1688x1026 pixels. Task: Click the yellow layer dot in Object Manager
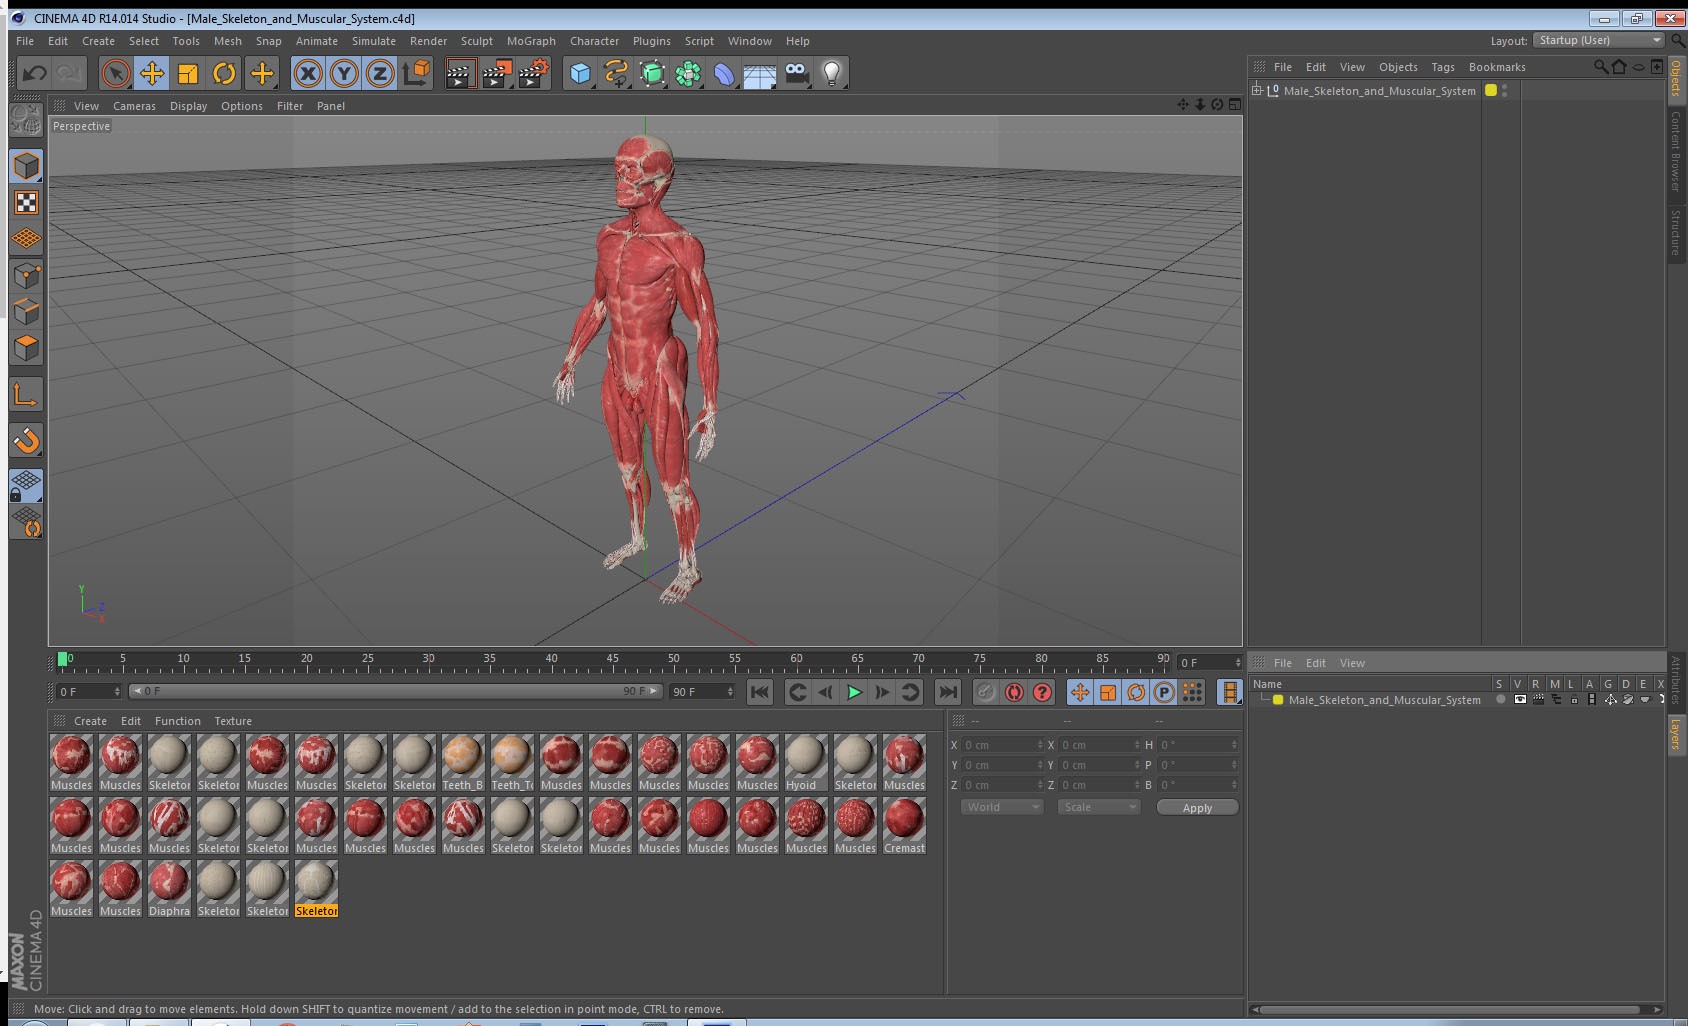(x=1491, y=90)
